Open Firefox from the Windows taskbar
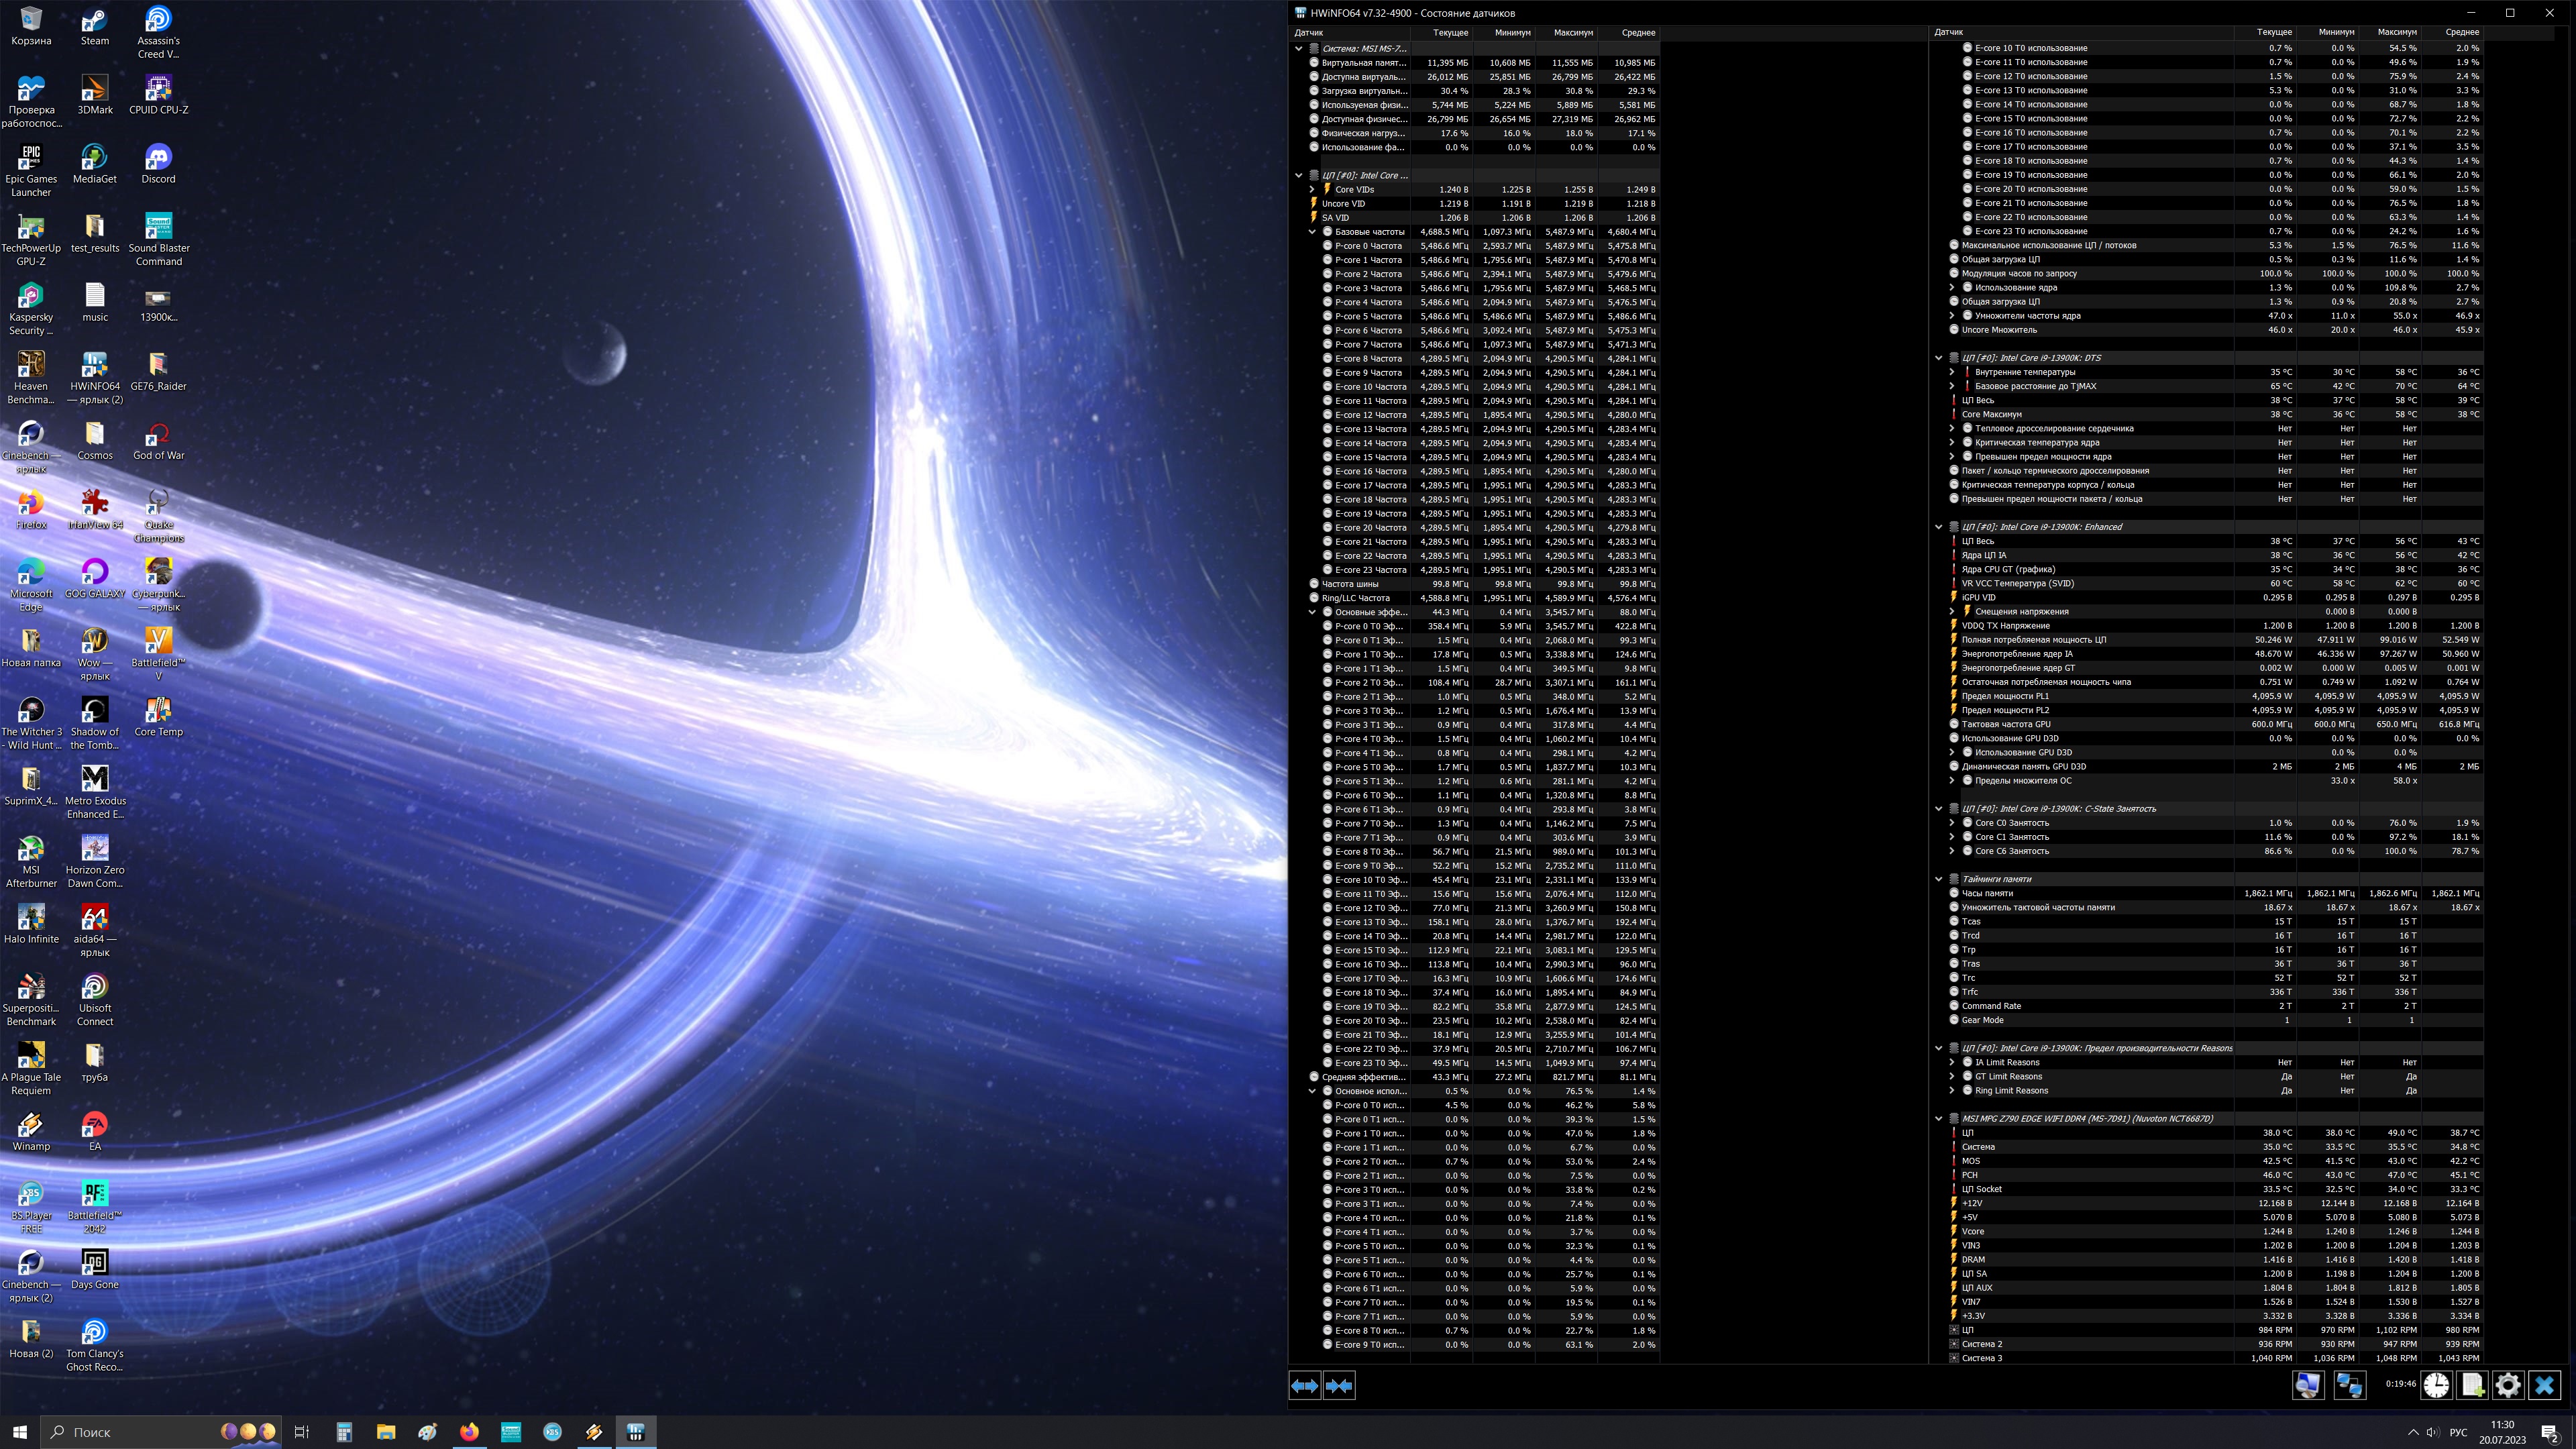The width and height of the screenshot is (2576, 1449). coord(469,1432)
